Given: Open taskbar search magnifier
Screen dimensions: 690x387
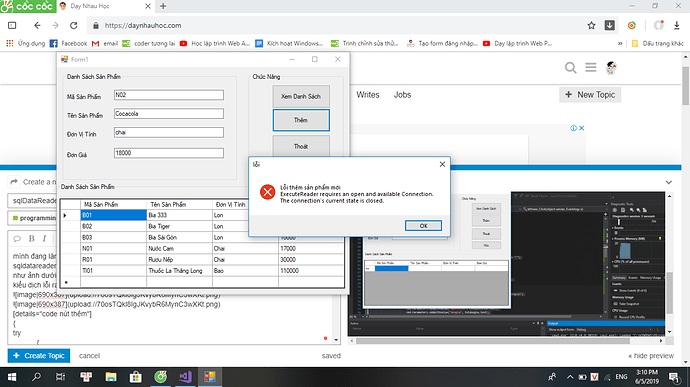Looking at the screenshot, I should 36,377.
